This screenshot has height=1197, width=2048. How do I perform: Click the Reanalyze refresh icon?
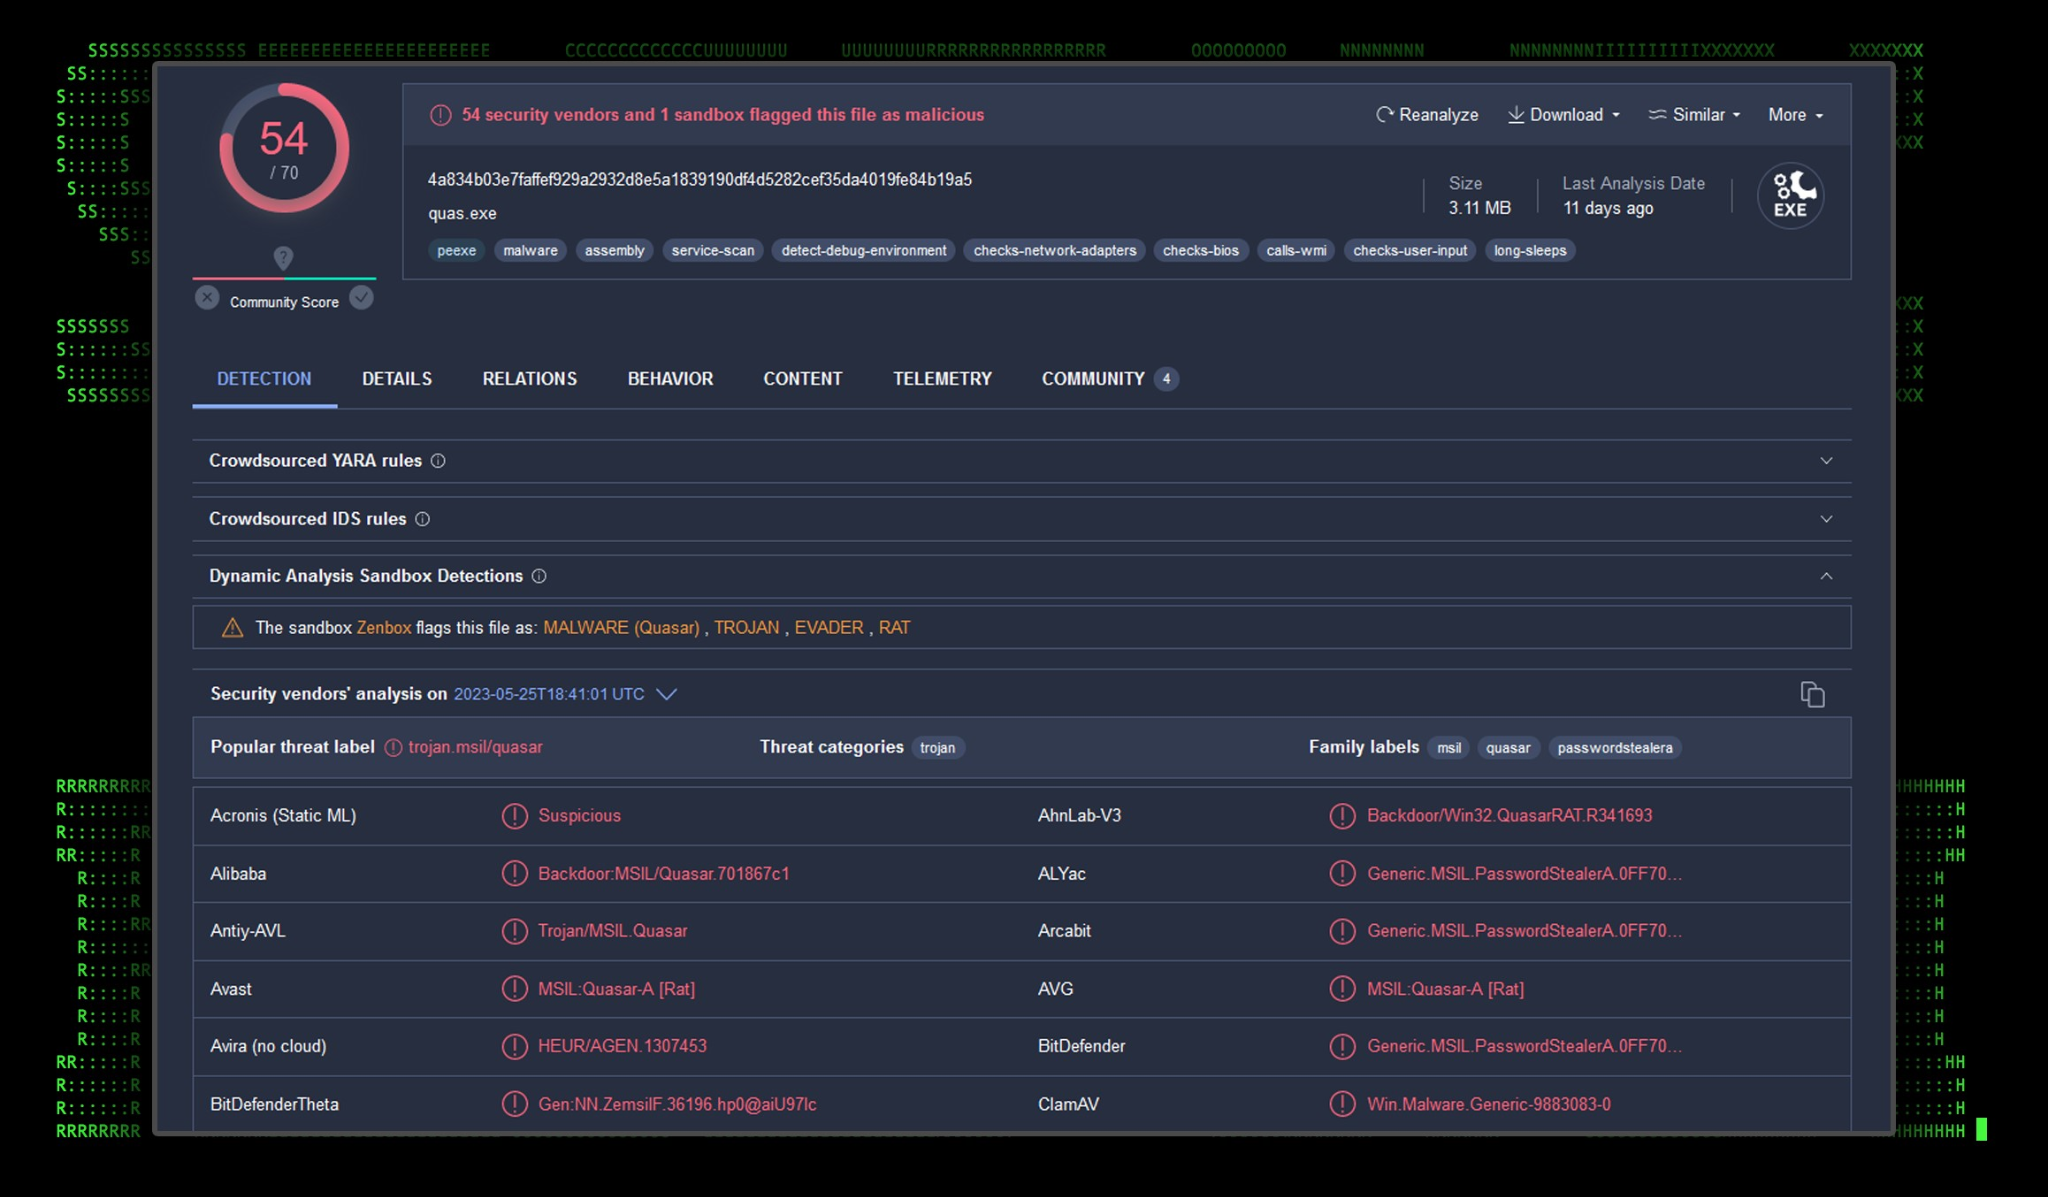[x=1384, y=115]
